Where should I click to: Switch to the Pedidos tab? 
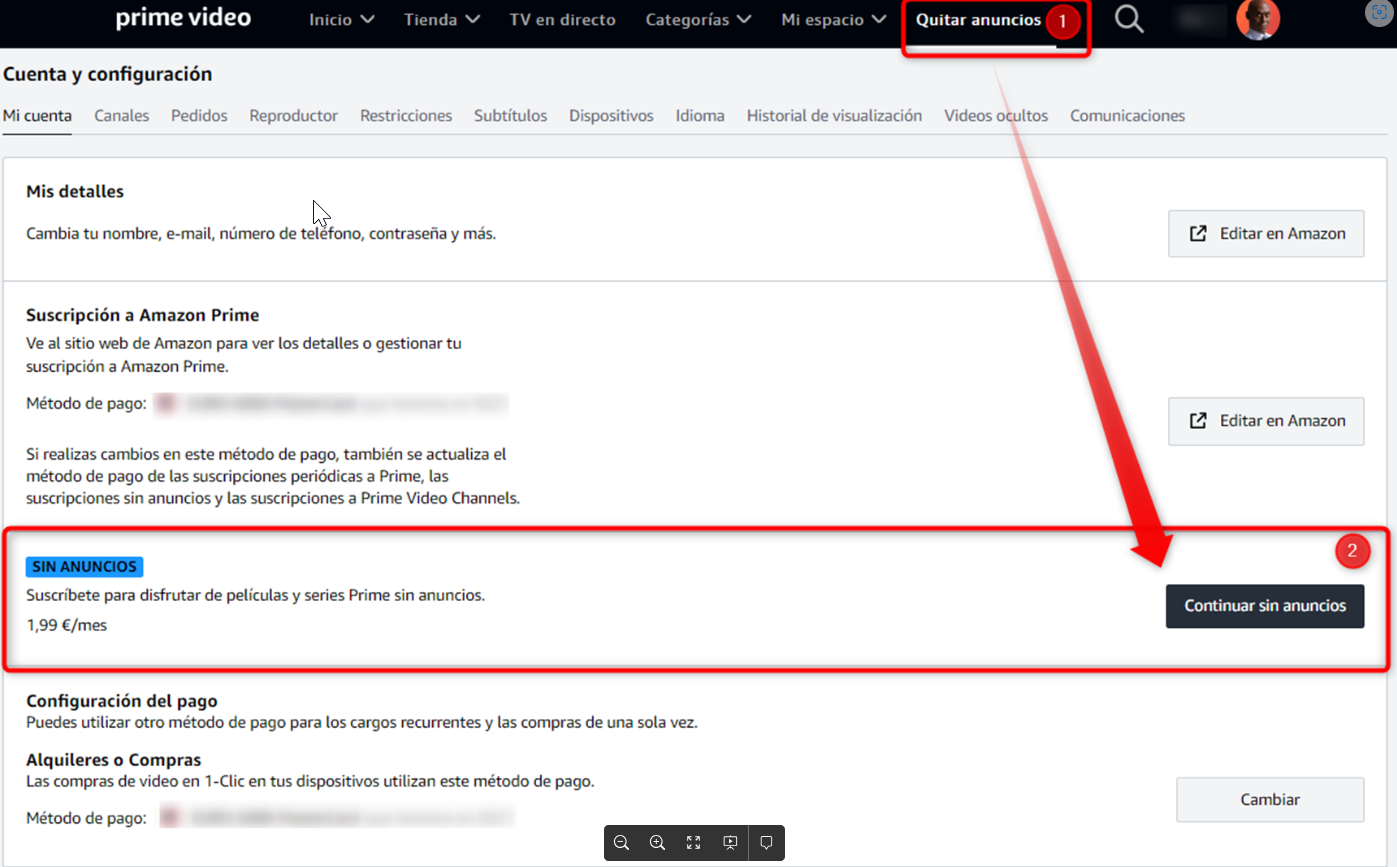click(199, 116)
